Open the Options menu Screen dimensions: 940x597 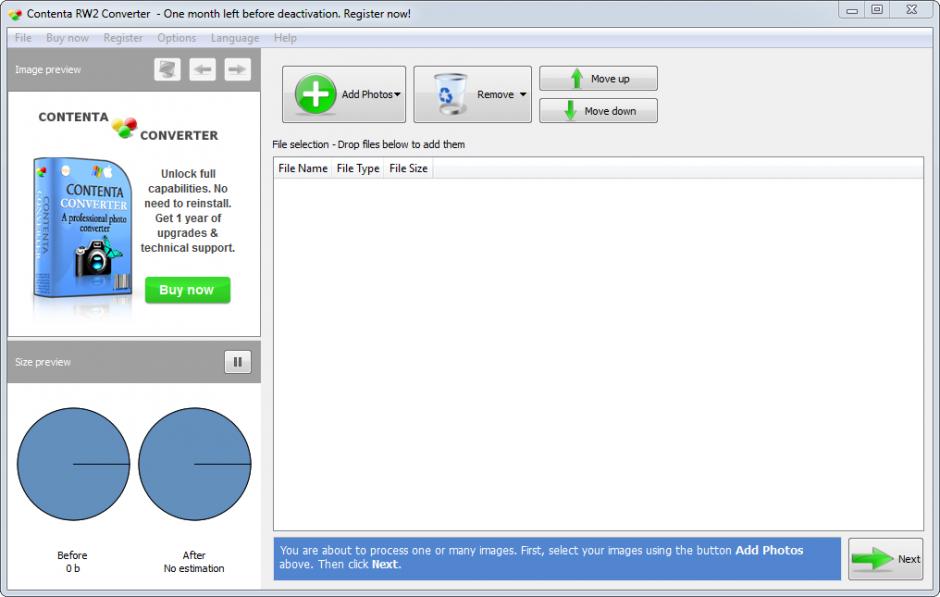[176, 38]
